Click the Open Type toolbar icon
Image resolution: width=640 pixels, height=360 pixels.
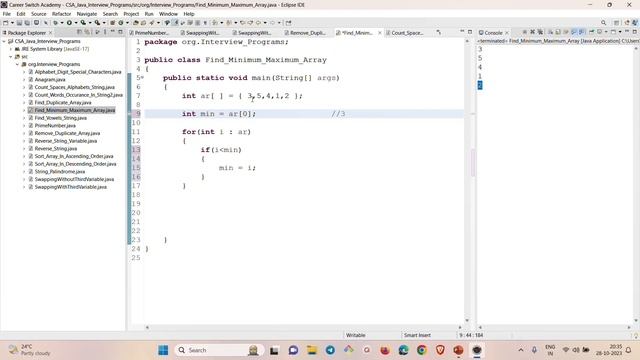coord(136,23)
